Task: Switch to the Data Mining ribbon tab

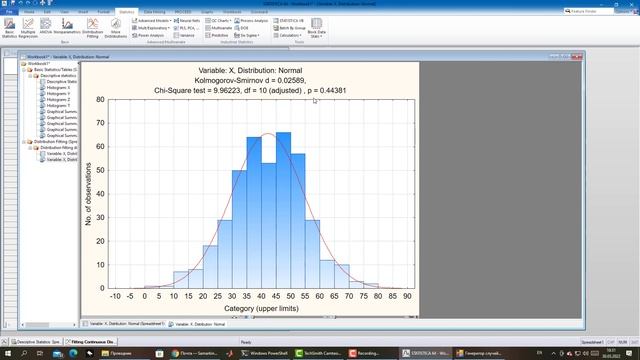Action: pos(155,12)
